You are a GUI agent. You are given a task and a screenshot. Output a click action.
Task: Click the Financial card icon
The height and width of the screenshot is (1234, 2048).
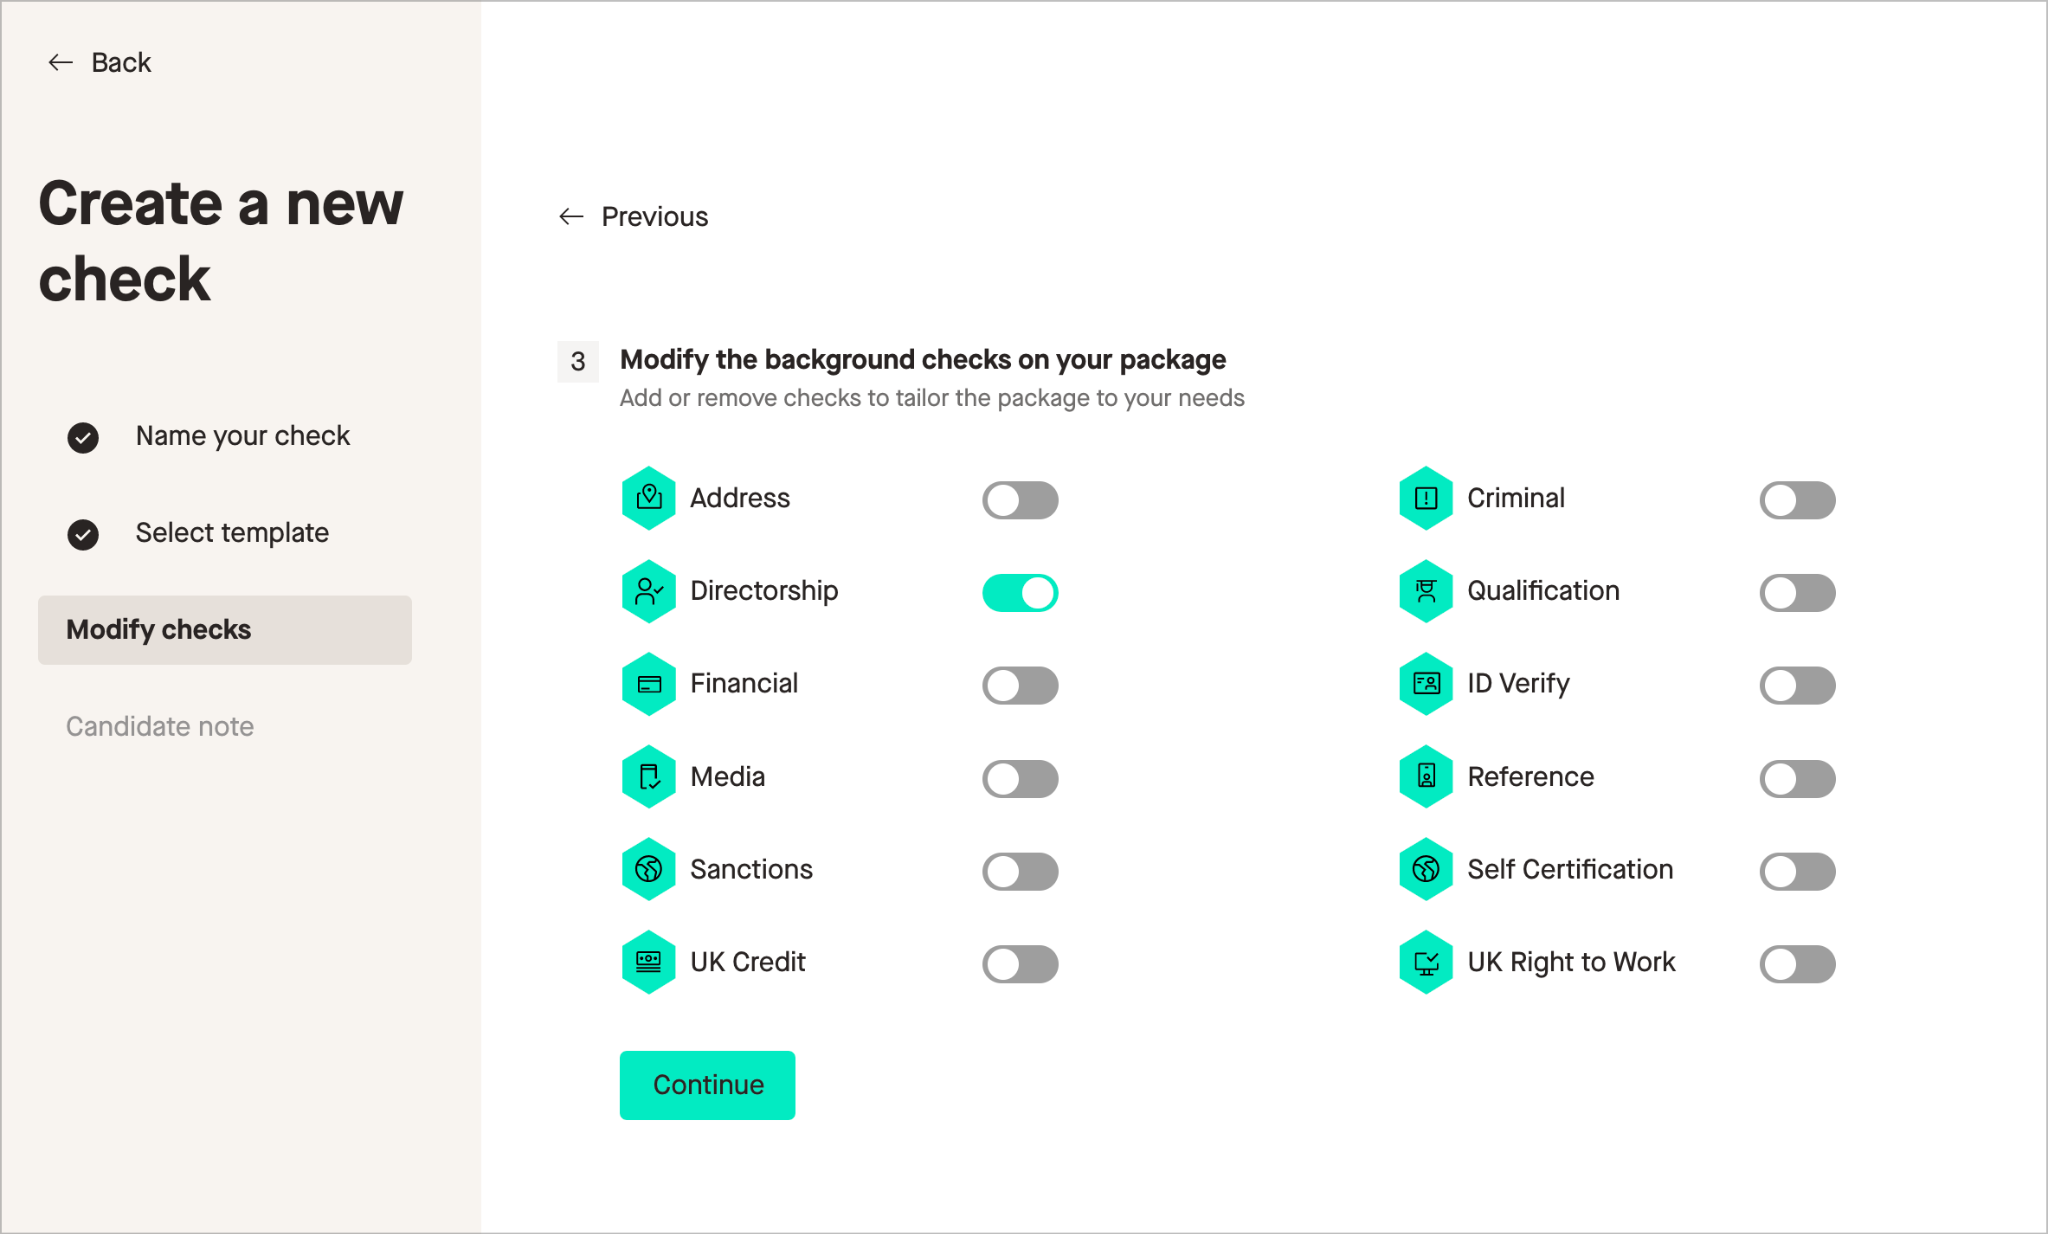pyautogui.click(x=649, y=684)
